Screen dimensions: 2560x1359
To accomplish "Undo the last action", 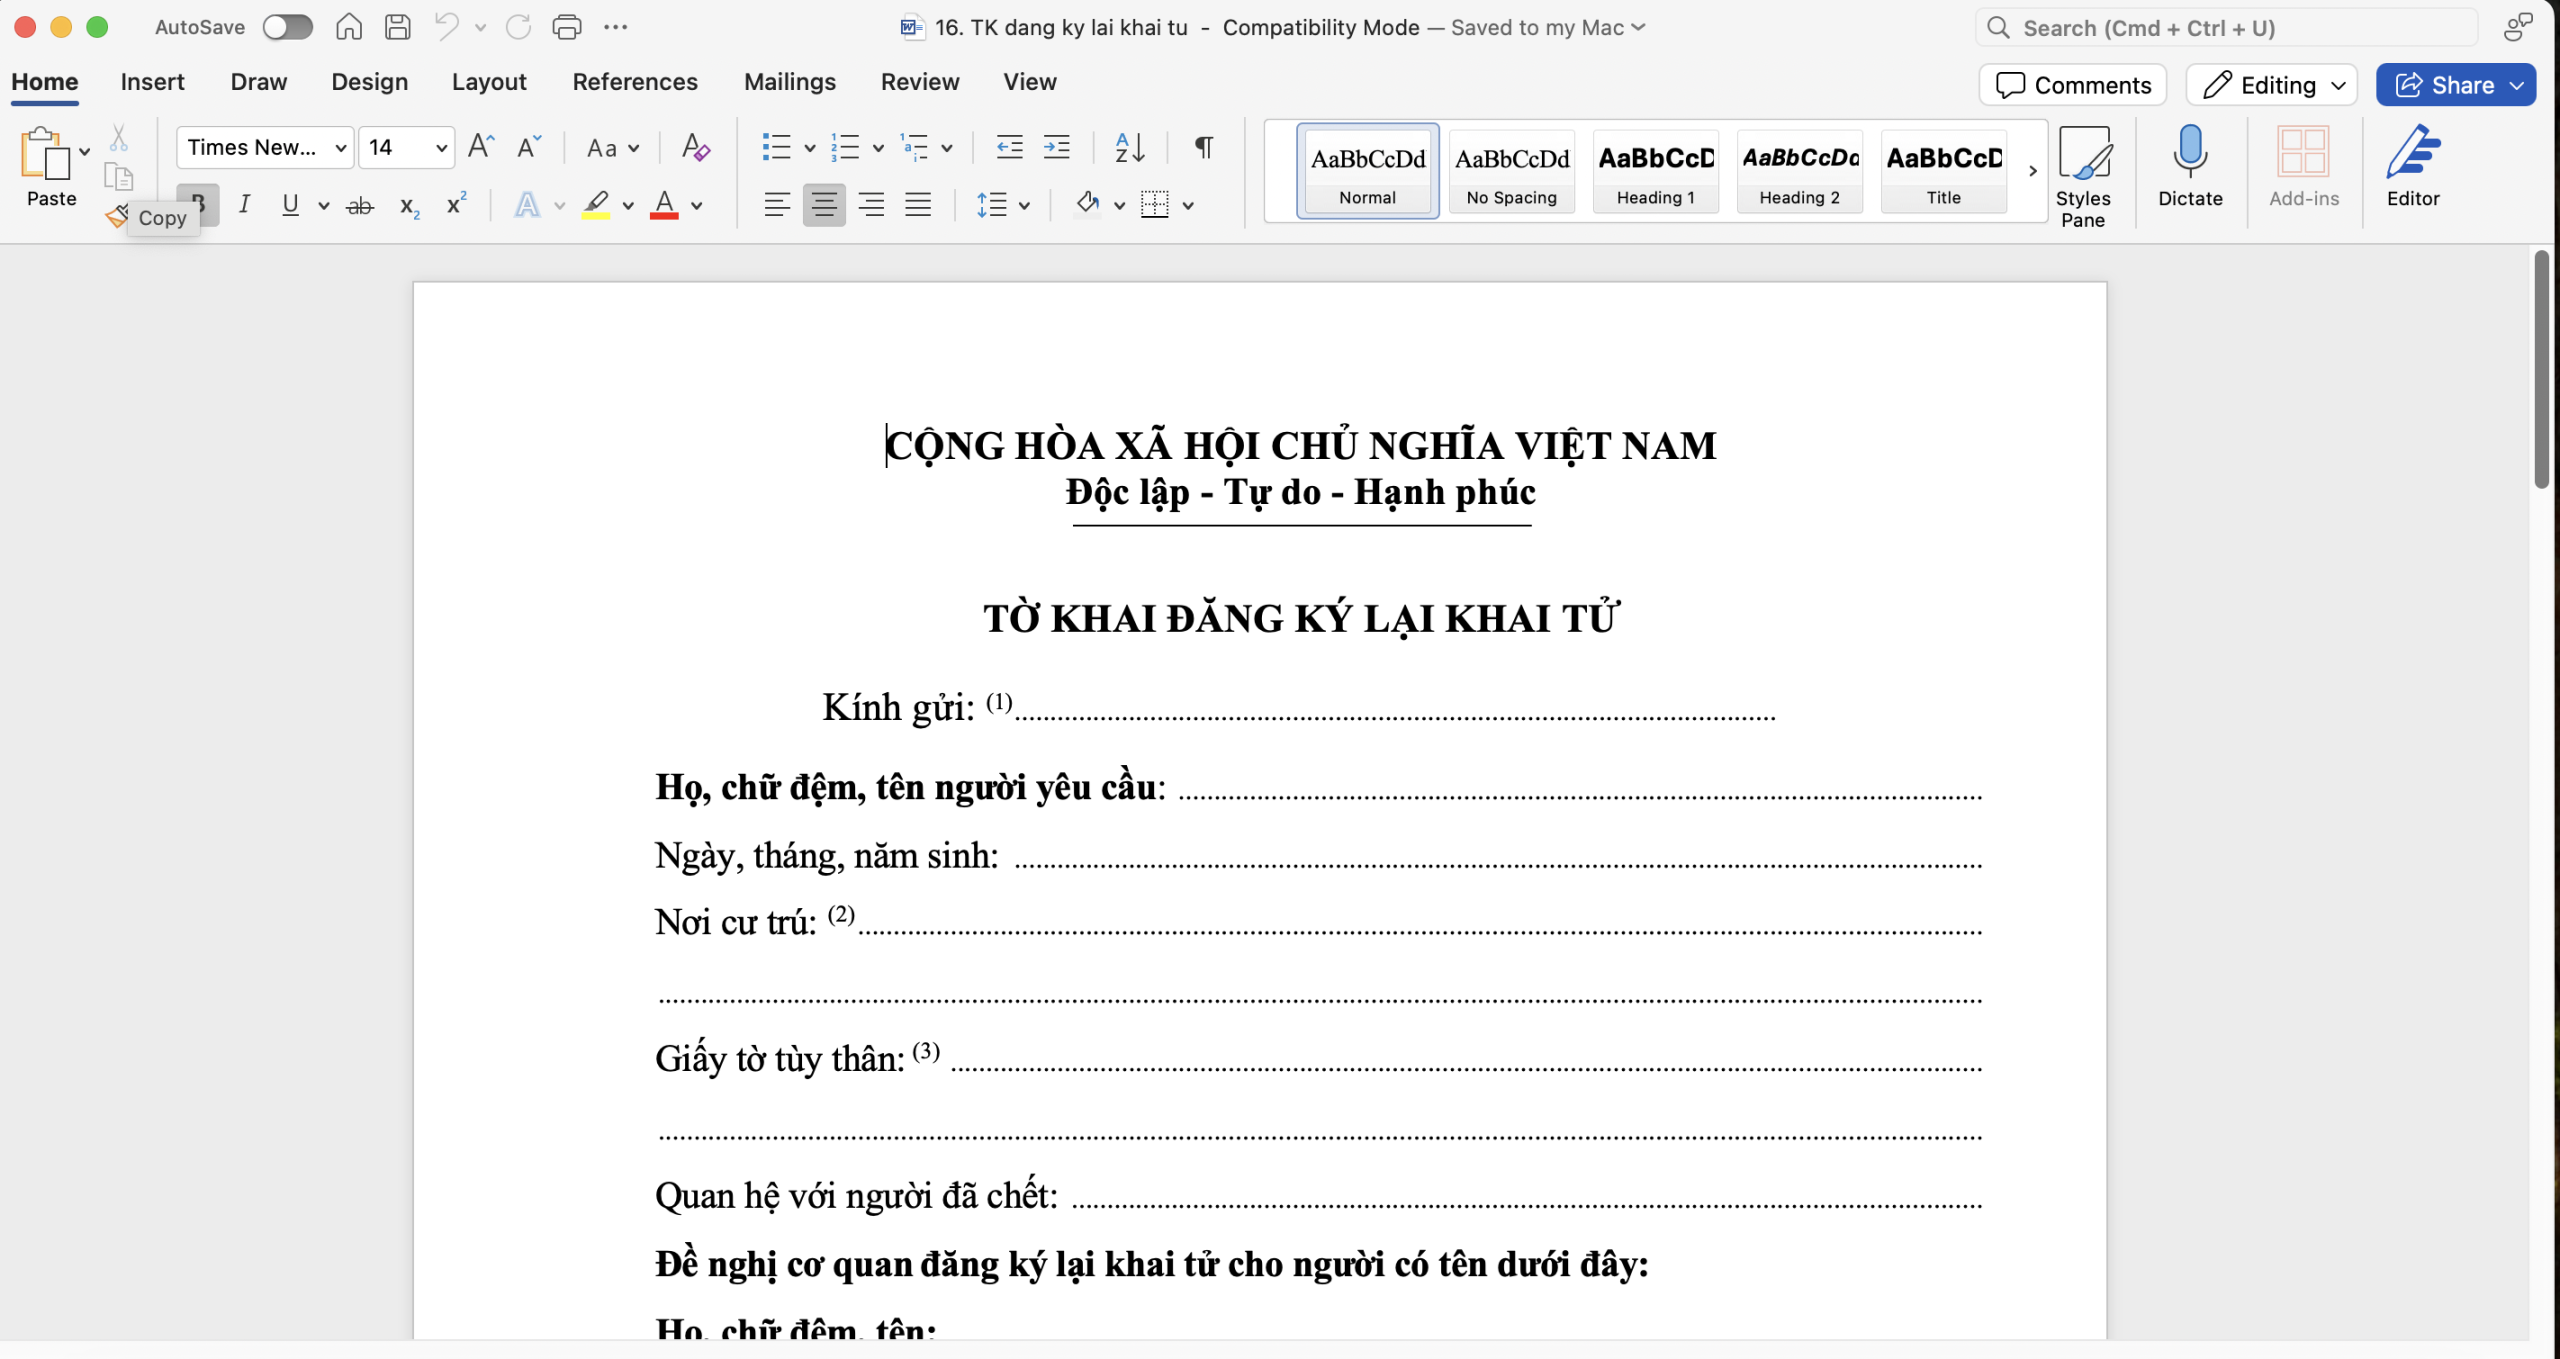I will click(446, 27).
